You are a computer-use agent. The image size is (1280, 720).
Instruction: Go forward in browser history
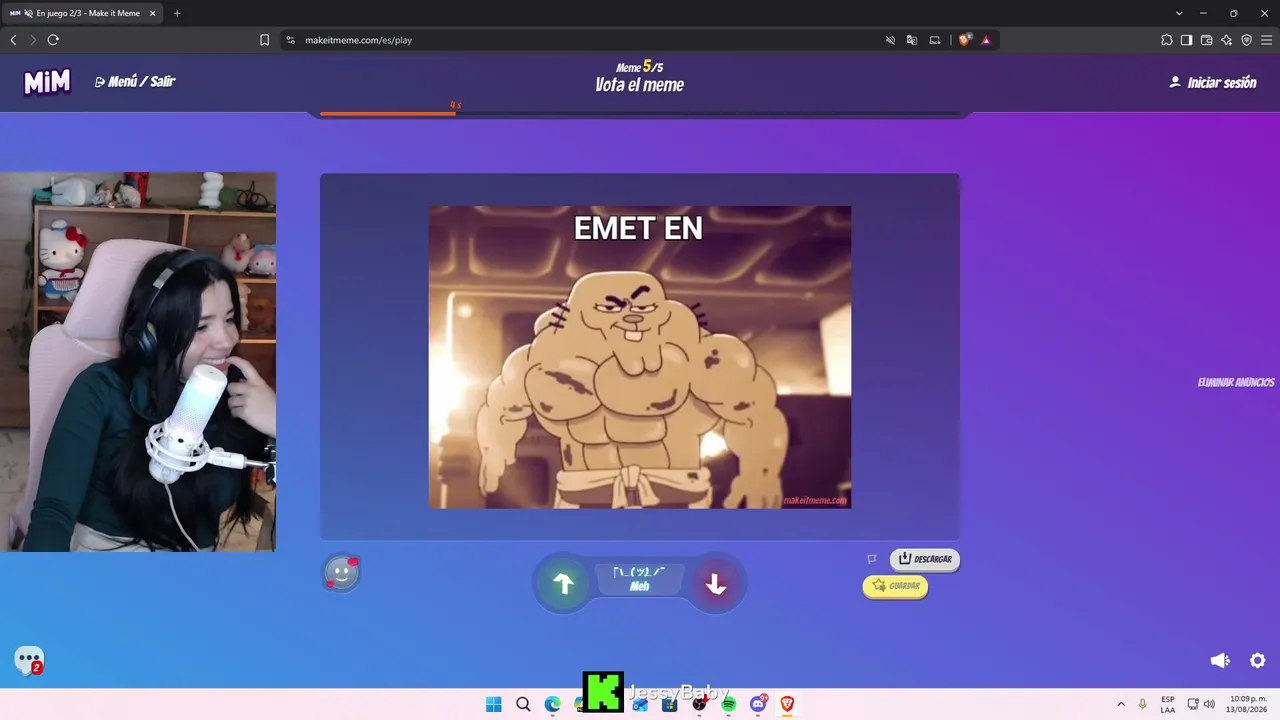click(33, 40)
